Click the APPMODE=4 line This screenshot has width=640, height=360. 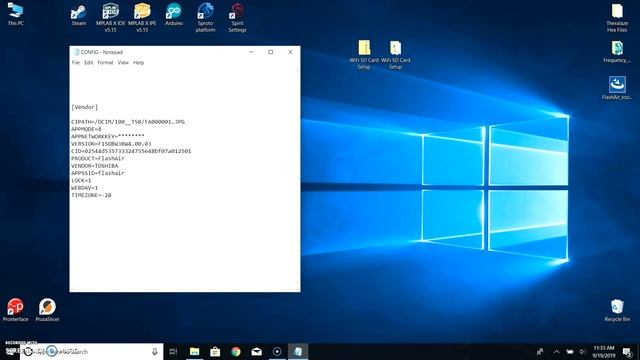(x=86, y=129)
